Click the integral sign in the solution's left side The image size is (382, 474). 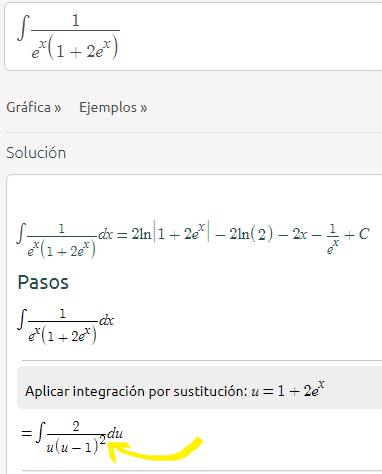(x=21, y=234)
